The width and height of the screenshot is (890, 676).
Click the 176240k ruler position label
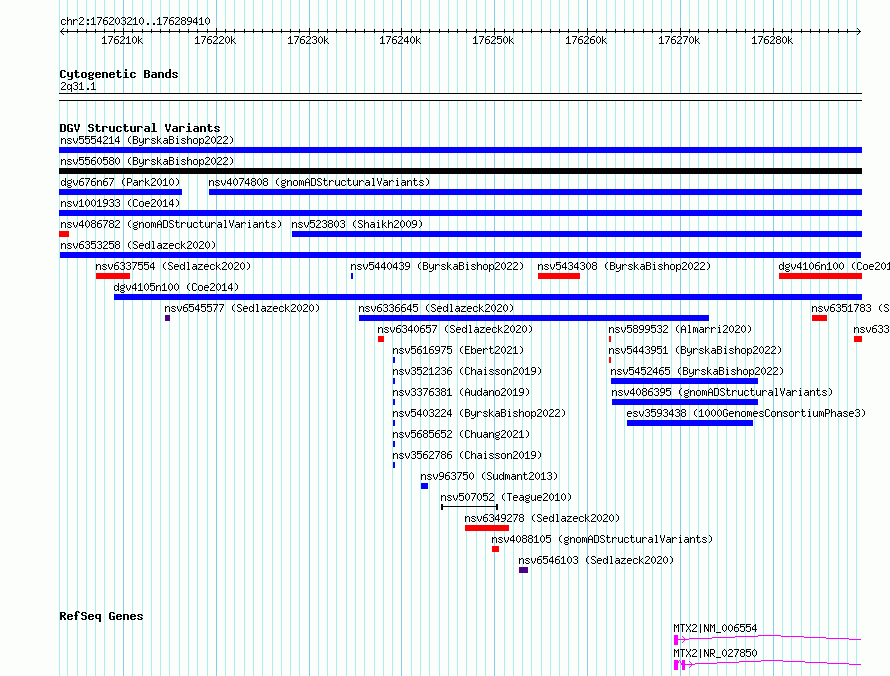[x=400, y=40]
